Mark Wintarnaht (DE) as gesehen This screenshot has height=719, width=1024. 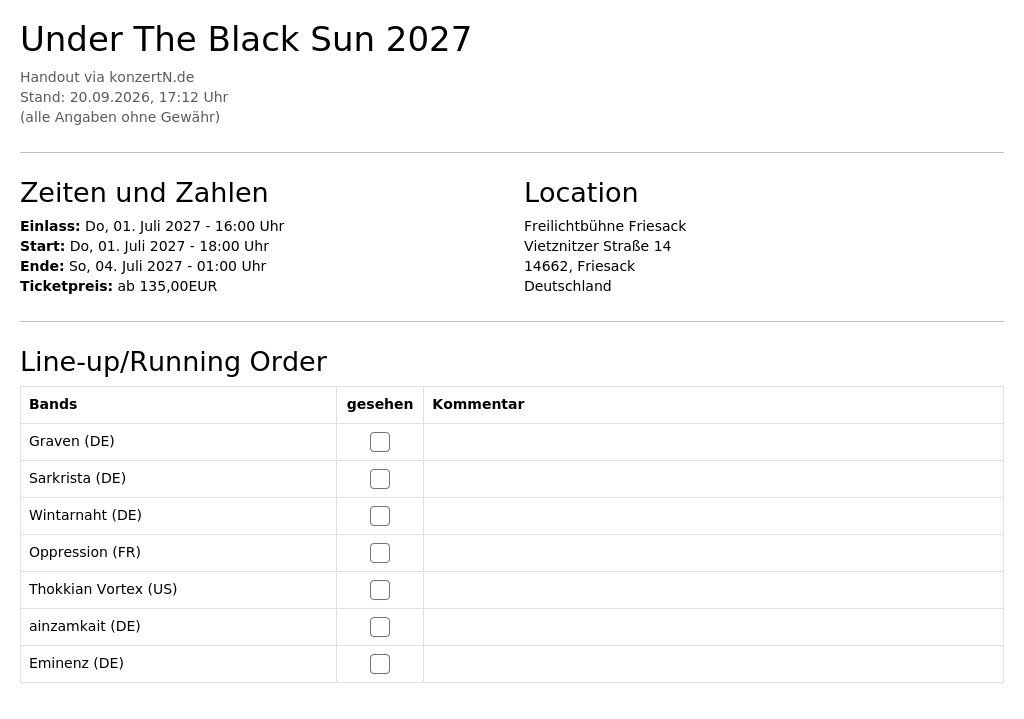pos(379,516)
